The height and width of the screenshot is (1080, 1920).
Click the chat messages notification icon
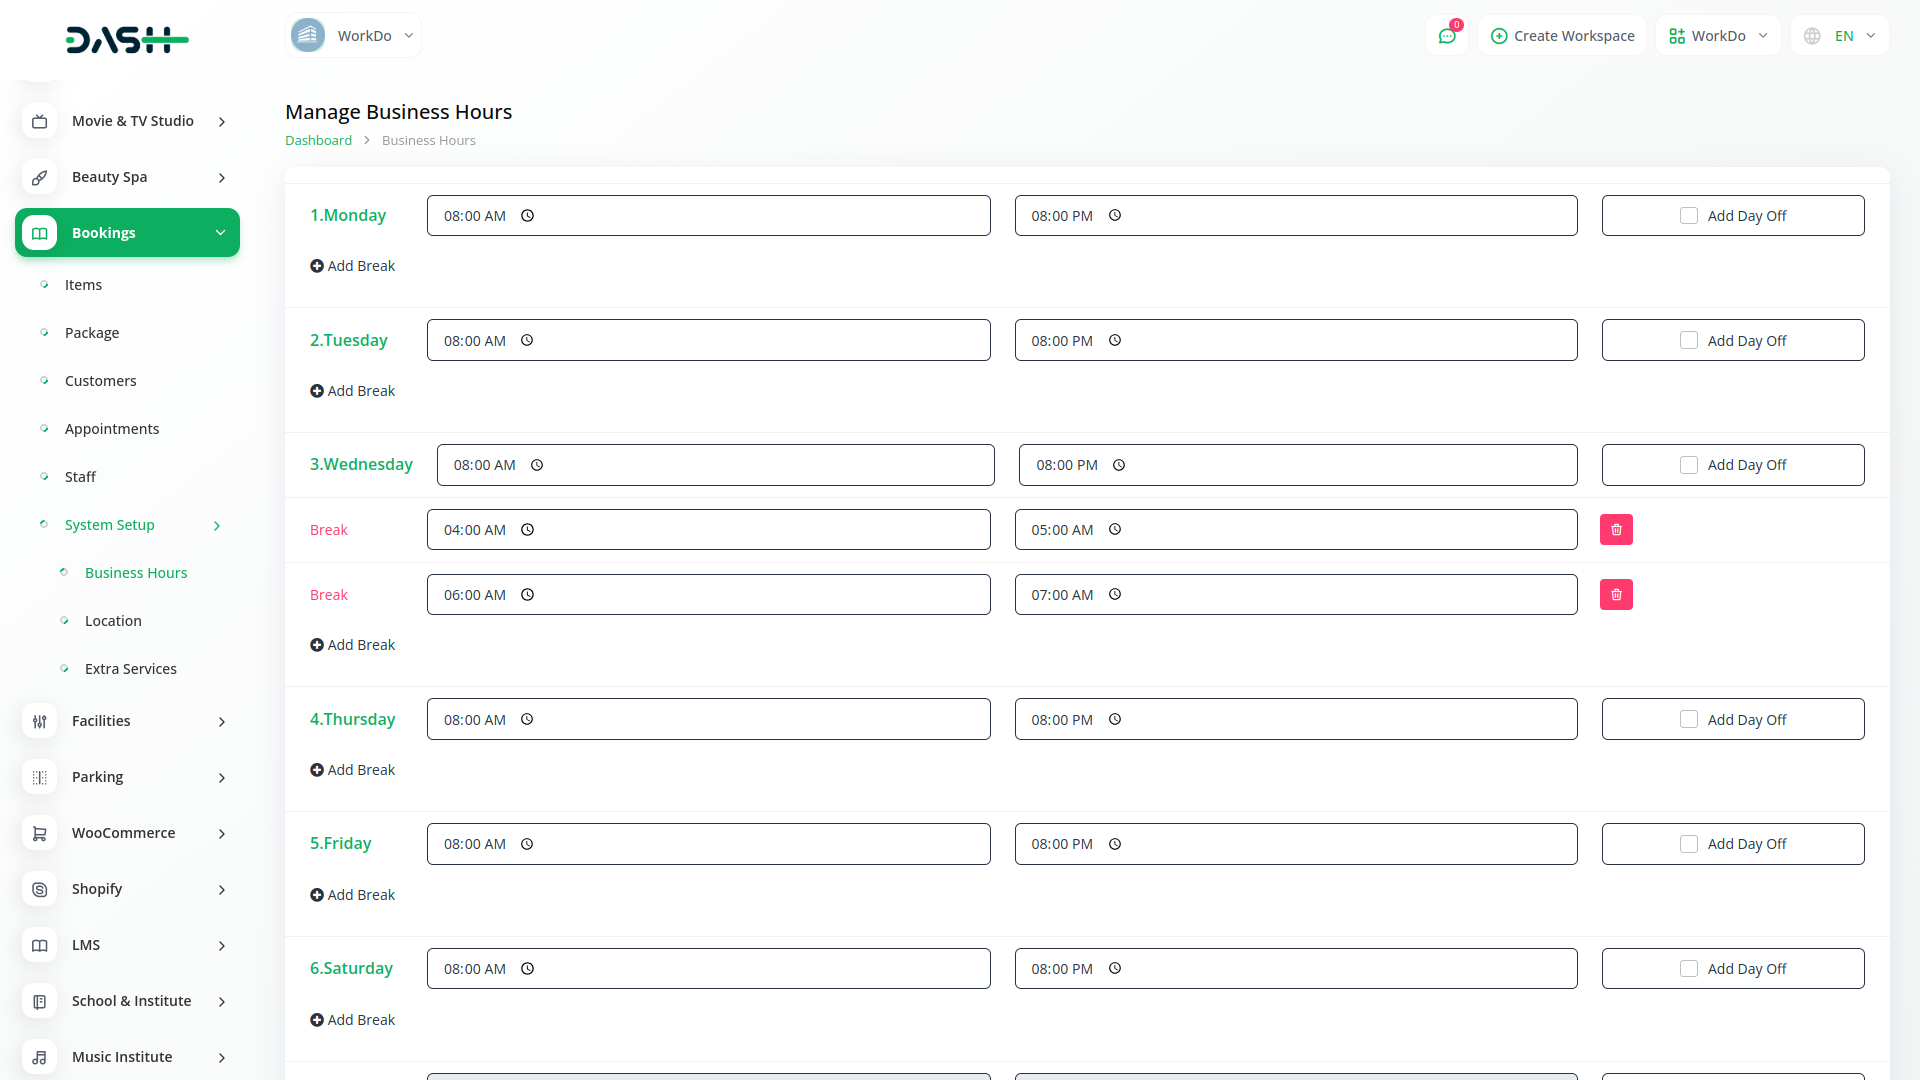(x=1446, y=36)
